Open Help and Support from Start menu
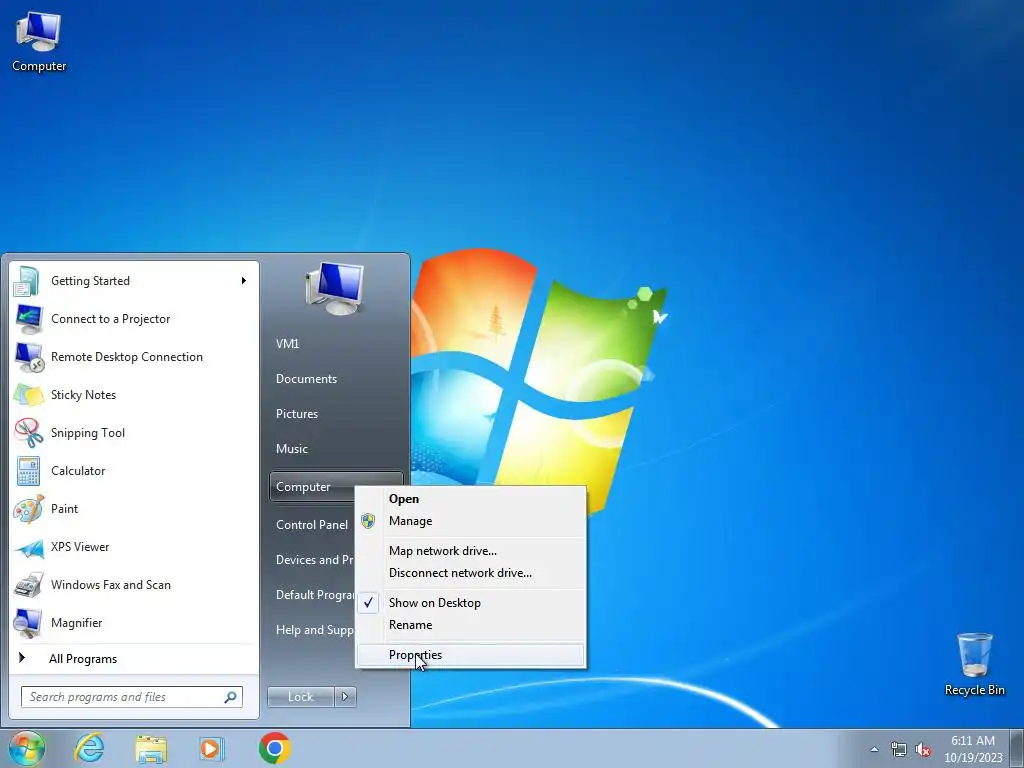The width and height of the screenshot is (1024, 768). pyautogui.click(x=315, y=630)
